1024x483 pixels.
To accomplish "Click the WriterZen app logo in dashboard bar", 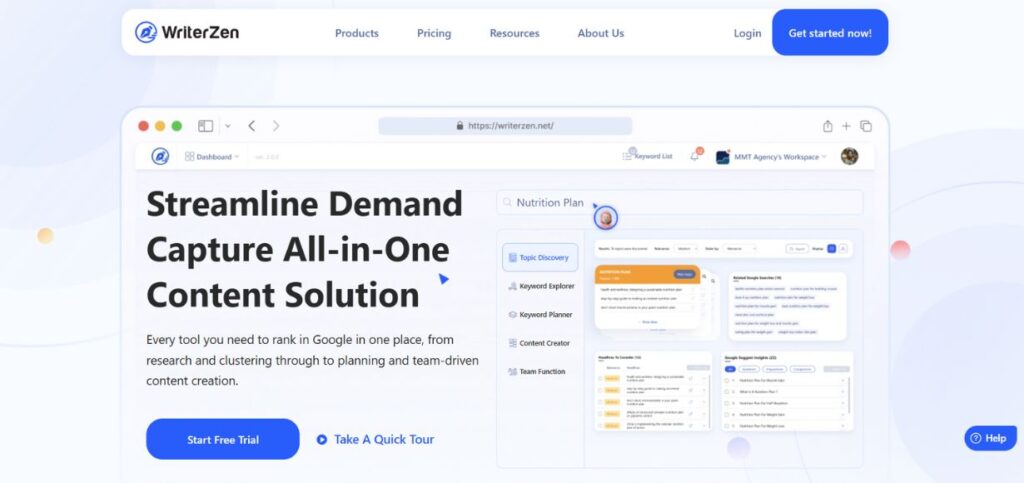I will coord(160,157).
